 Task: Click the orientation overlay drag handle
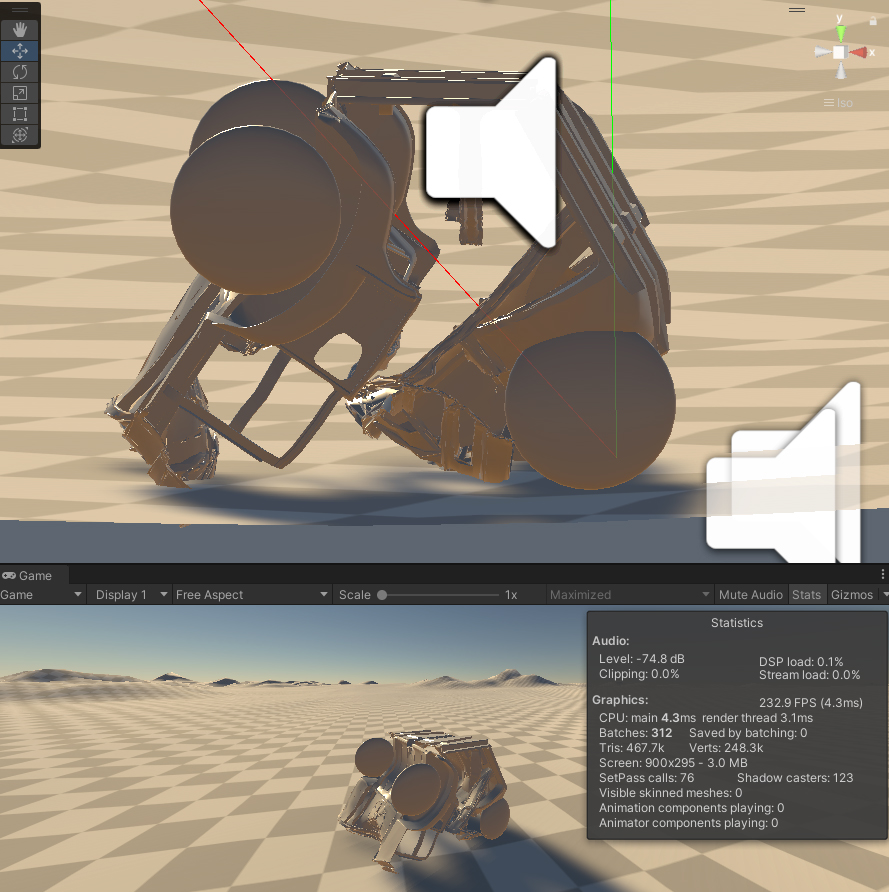(x=797, y=10)
